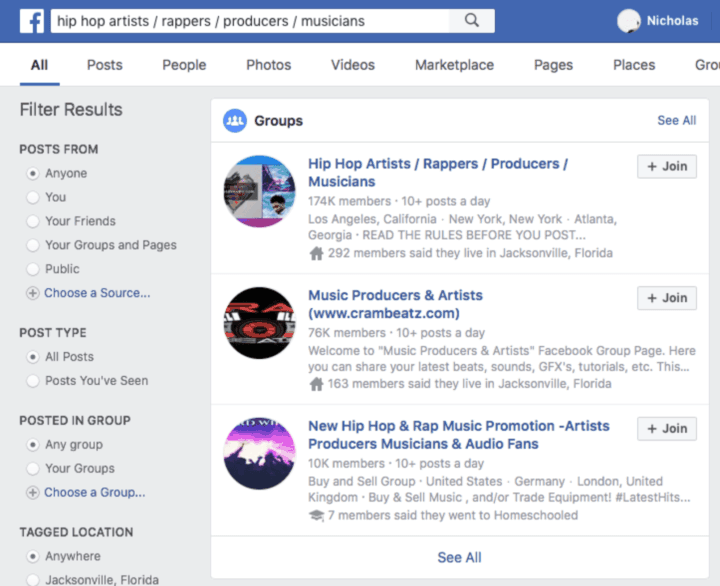
Task: Click the Facebook logo icon
Action: tap(31, 20)
